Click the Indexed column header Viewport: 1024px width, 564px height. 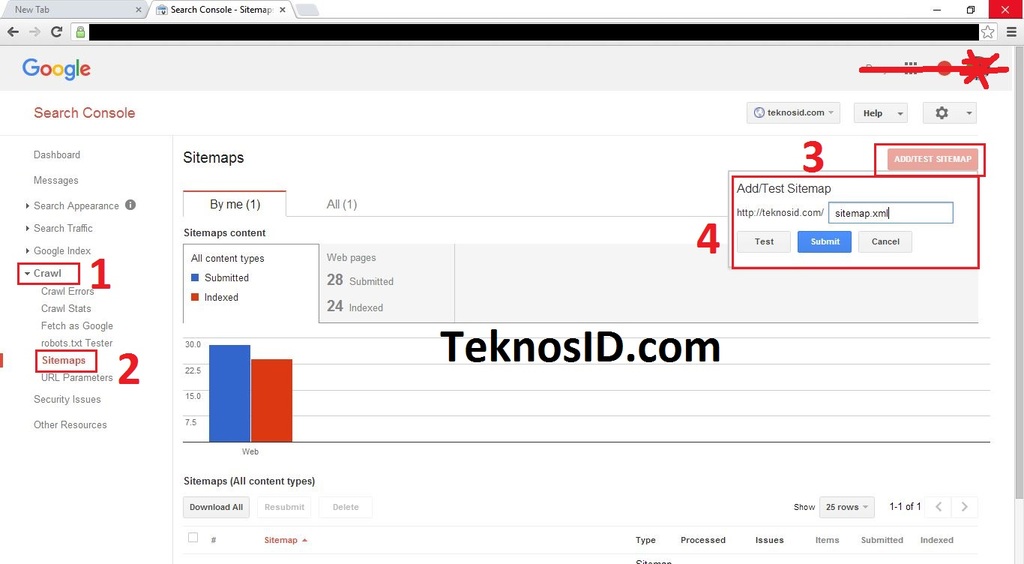(x=936, y=540)
